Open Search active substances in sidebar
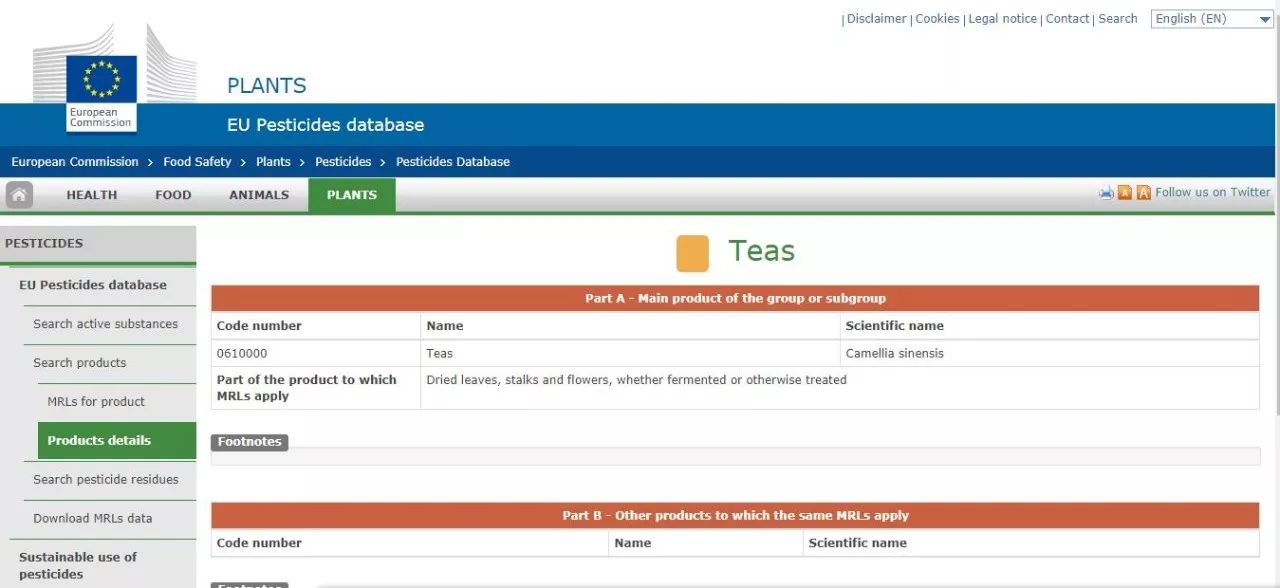1280x588 pixels. pos(105,324)
